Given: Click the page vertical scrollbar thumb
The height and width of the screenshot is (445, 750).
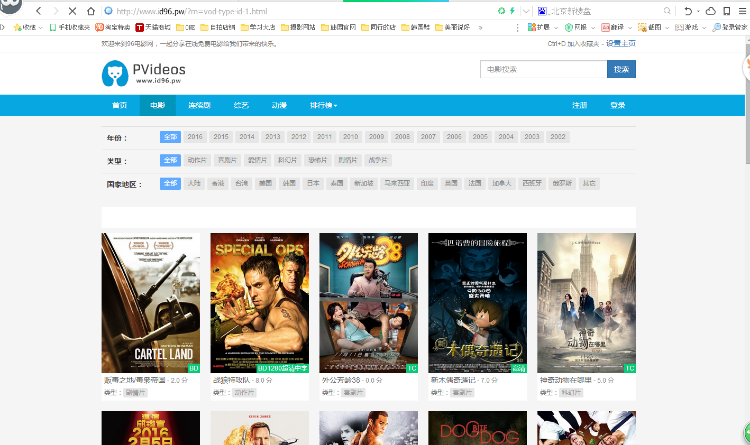Looking at the screenshot, I should coord(747,102).
